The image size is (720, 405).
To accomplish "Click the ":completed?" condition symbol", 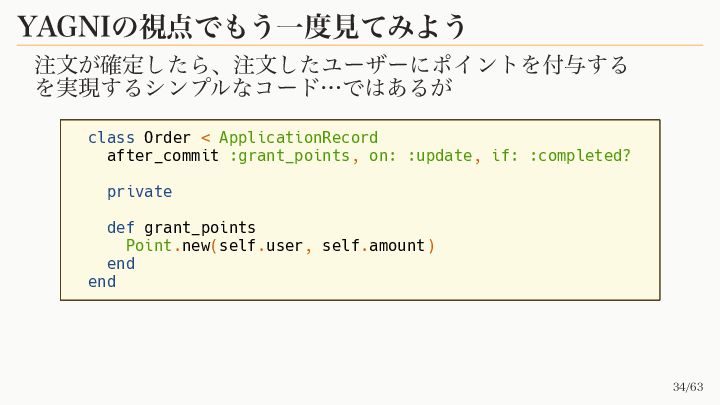I will 584,156.
